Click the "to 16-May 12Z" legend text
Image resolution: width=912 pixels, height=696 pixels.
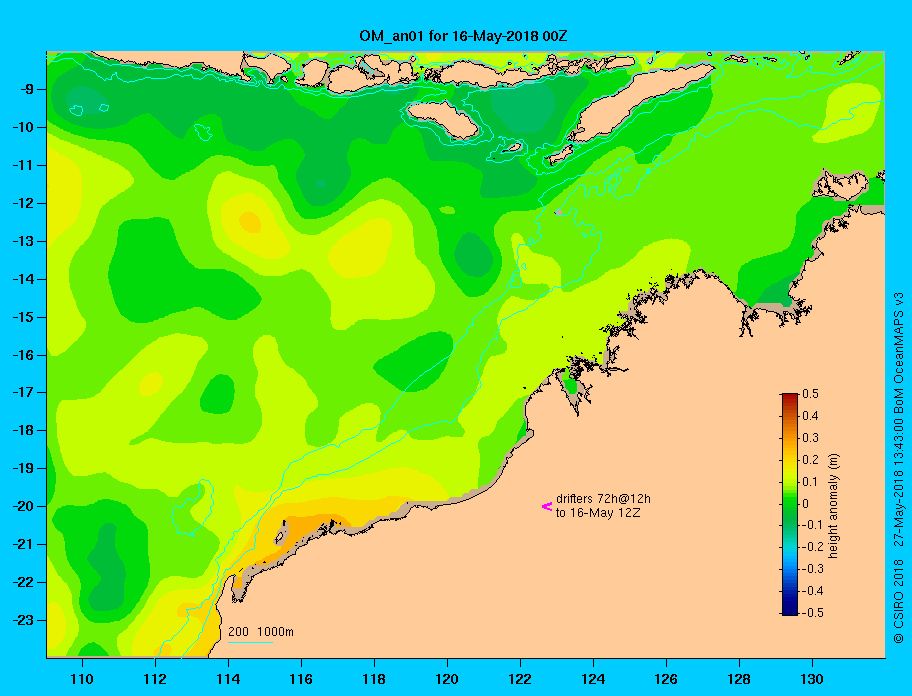click(x=598, y=513)
